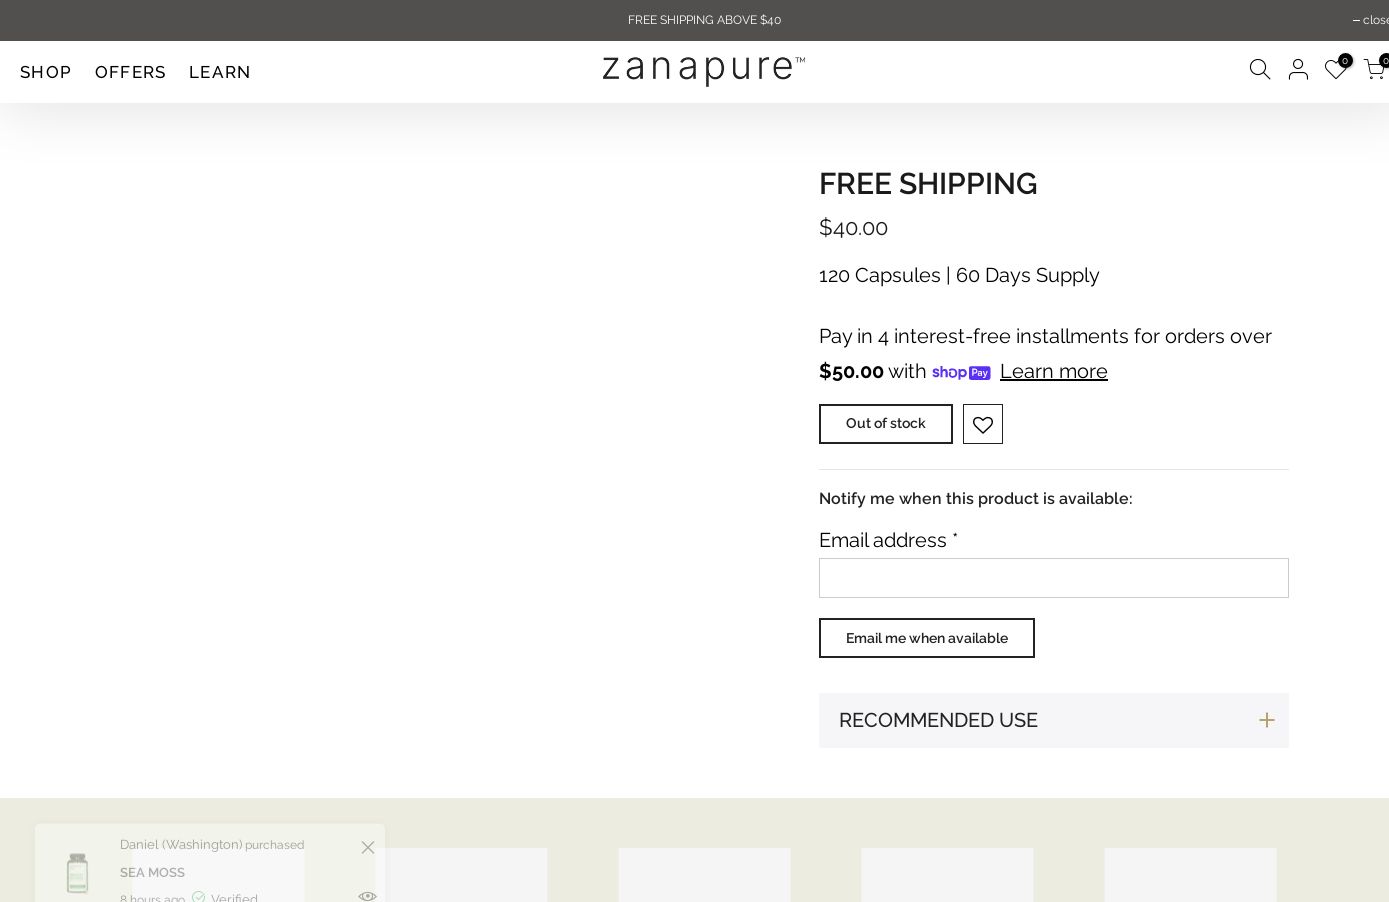Open the Shop Pay Learn more link

coord(1053,372)
